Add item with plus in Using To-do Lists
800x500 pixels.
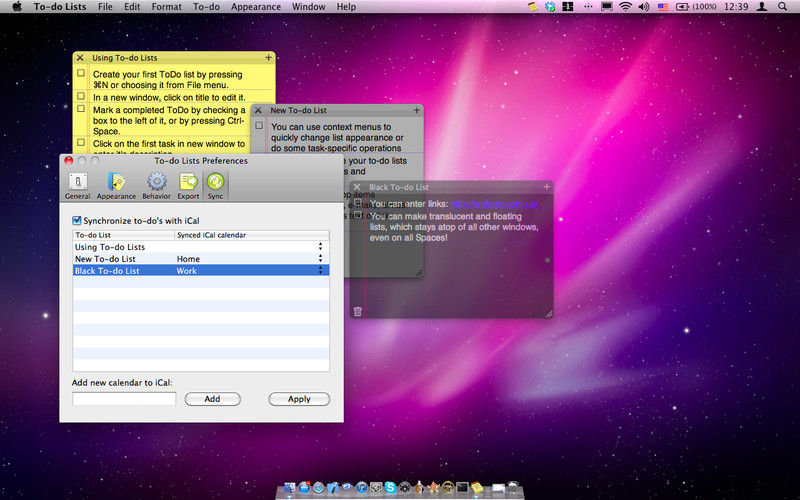point(268,58)
